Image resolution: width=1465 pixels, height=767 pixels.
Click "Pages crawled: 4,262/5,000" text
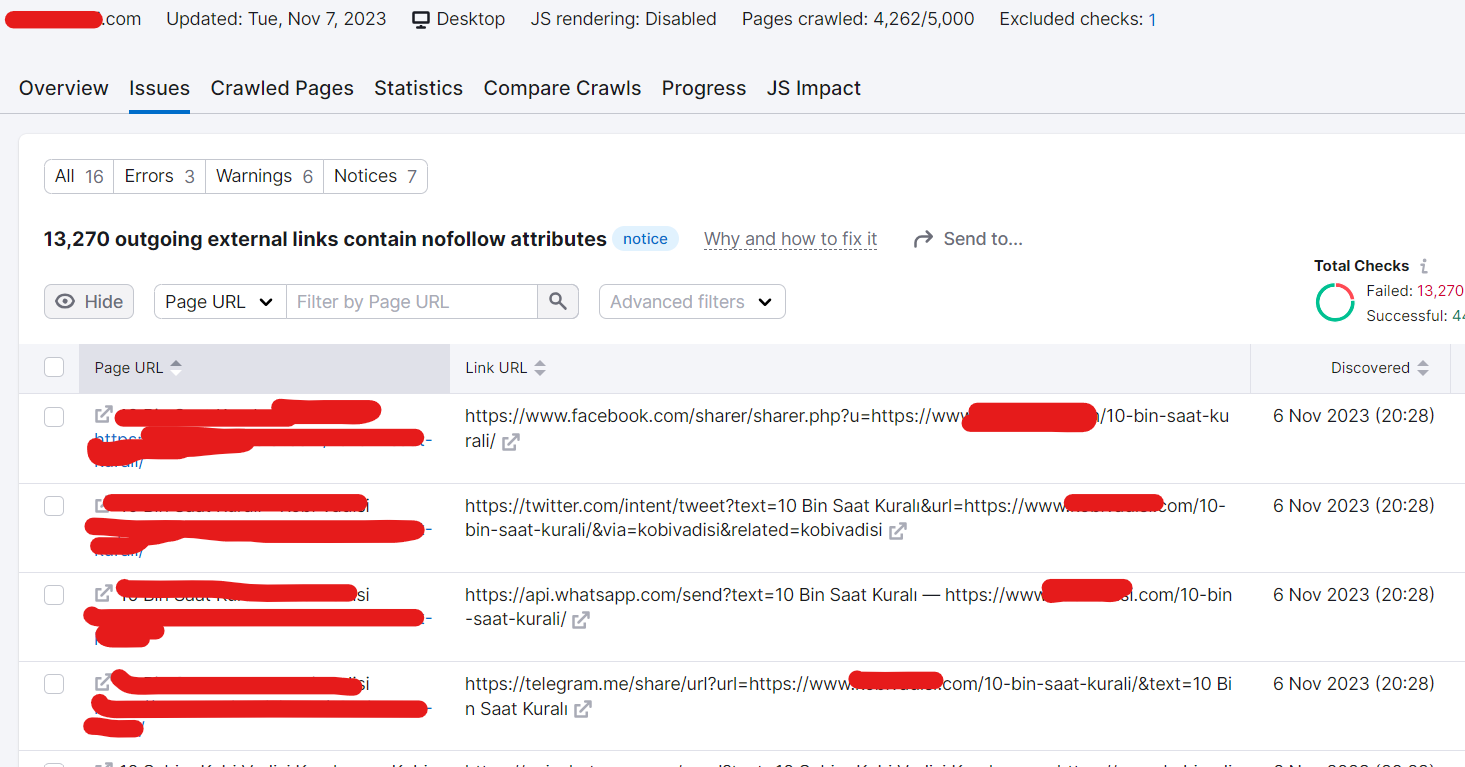[x=858, y=19]
